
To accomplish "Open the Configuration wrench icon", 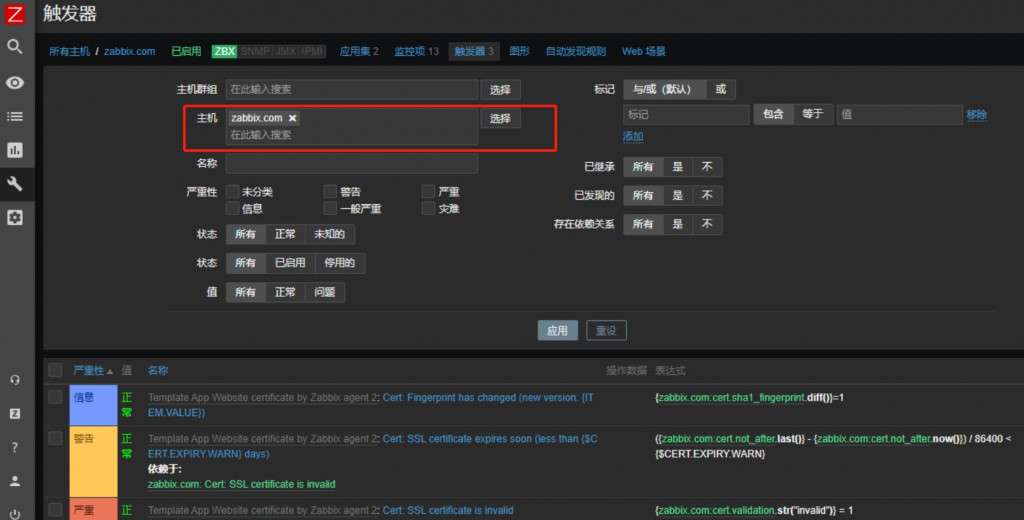I will (x=14, y=184).
